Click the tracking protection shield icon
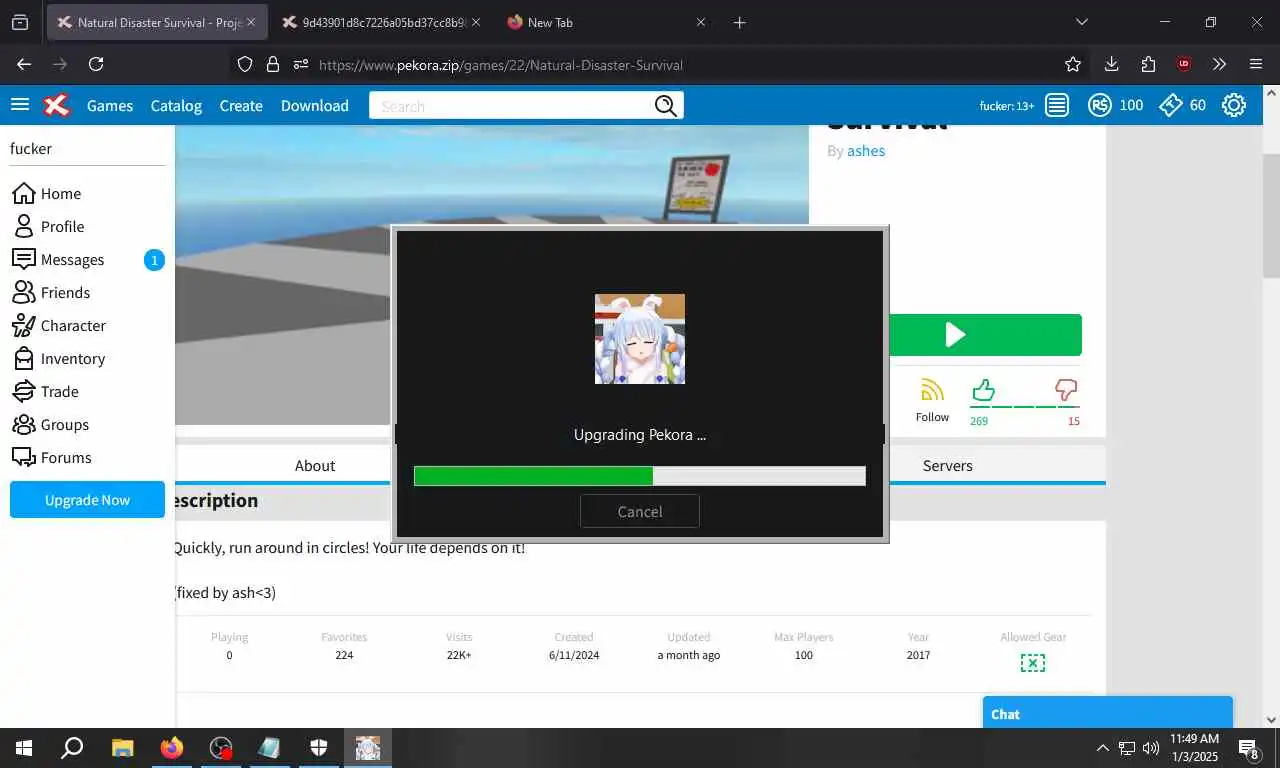This screenshot has width=1280, height=768. (245, 64)
